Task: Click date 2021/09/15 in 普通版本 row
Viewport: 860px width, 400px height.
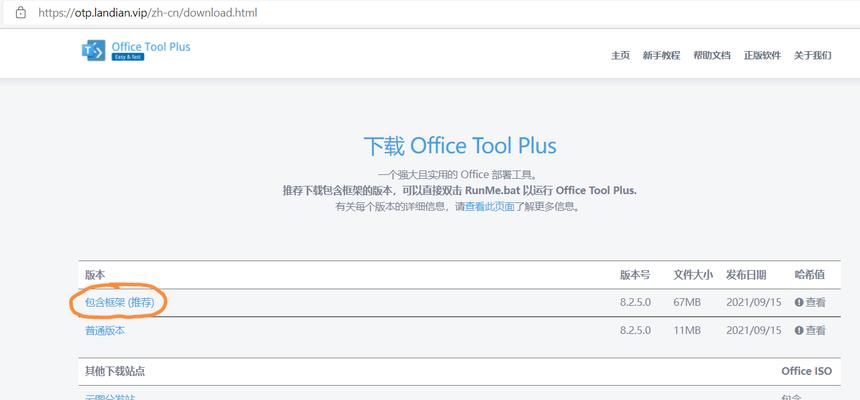Action: 754,330
